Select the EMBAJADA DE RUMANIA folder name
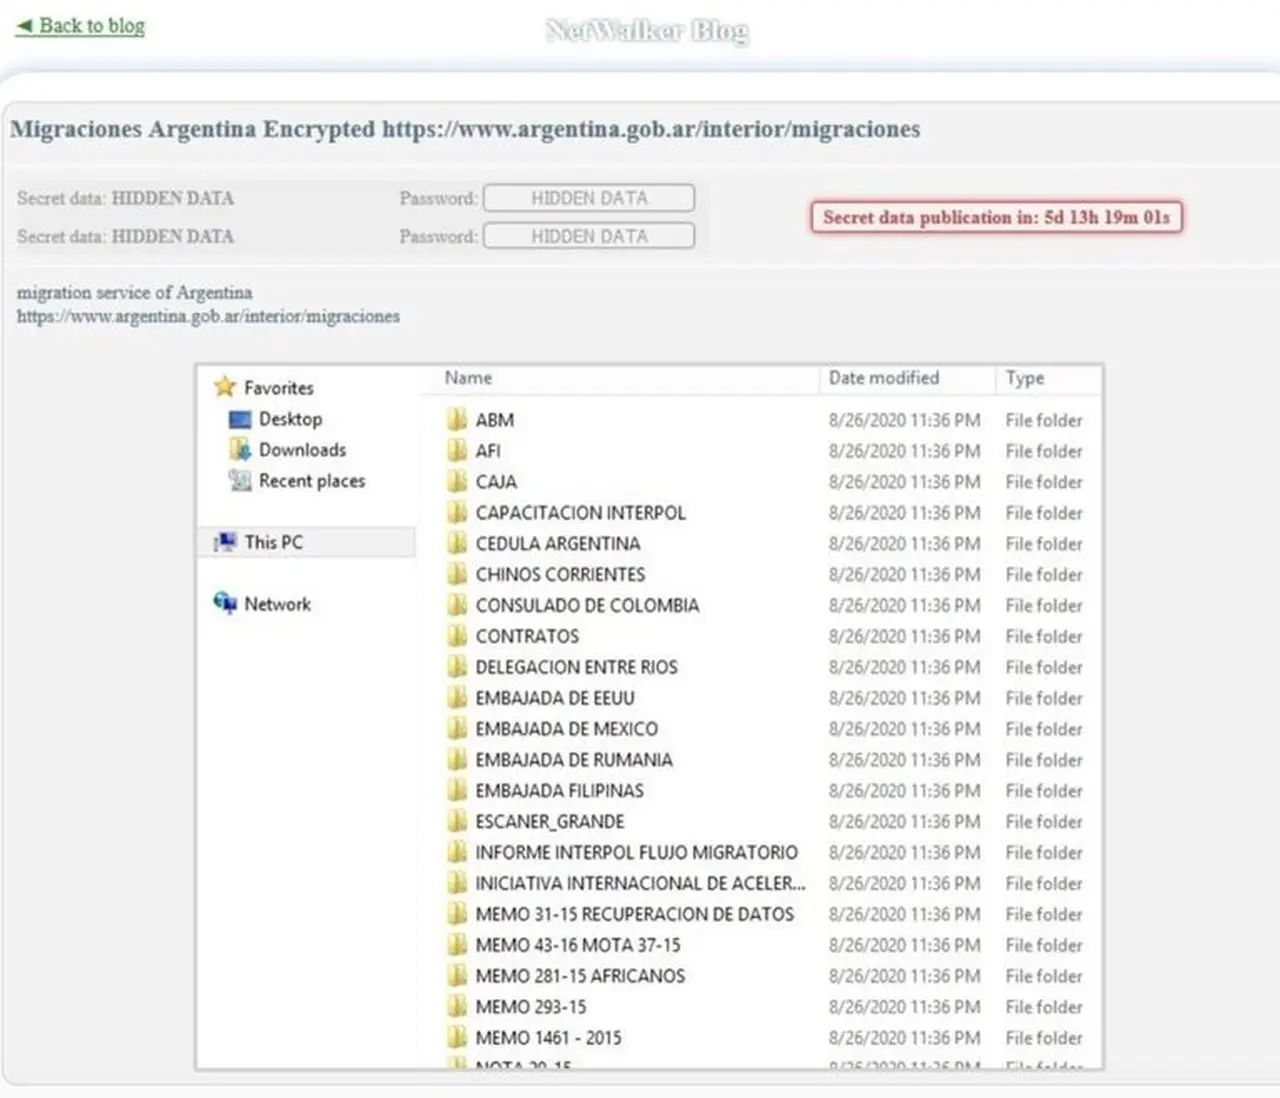This screenshot has height=1098, width=1280. tap(574, 760)
